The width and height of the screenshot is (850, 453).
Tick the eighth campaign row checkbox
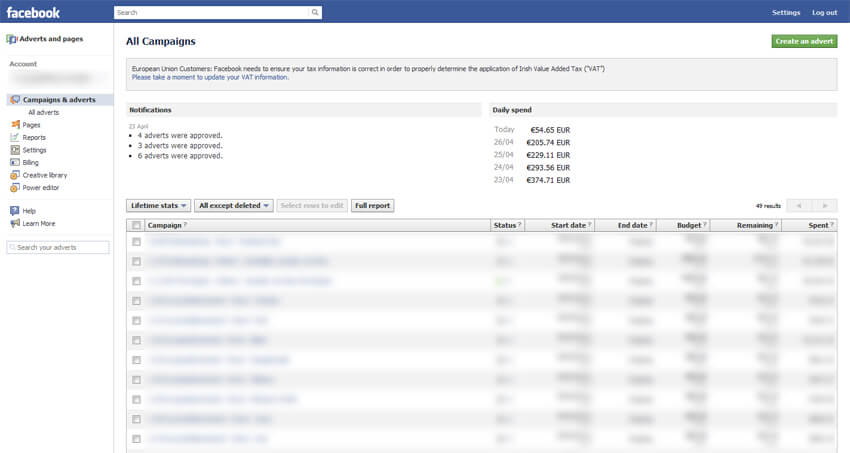pos(136,380)
